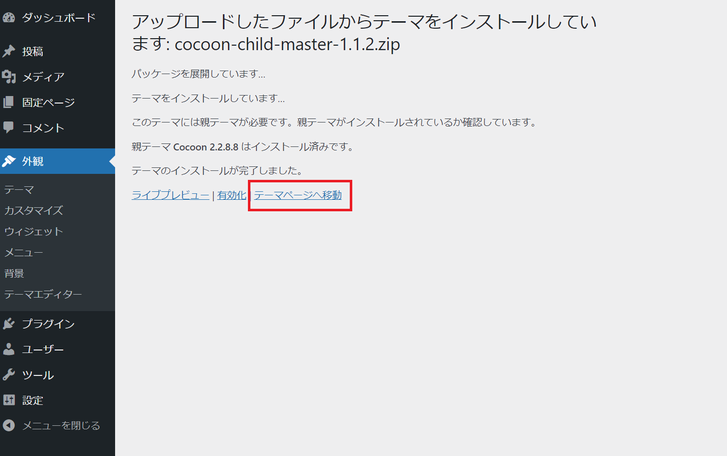Open the テーマ submenu item
Image resolution: width=727 pixels, height=456 pixels.
click(x=18, y=189)
